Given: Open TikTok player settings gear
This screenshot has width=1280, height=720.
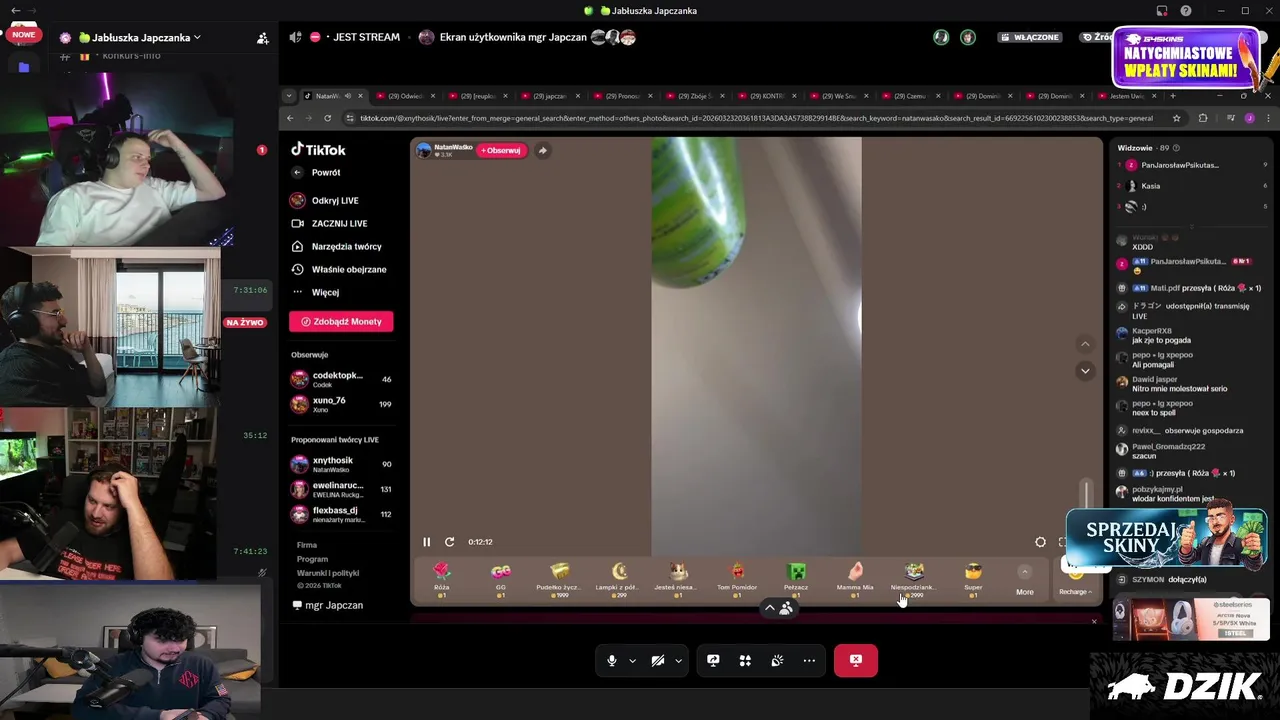Looking at the screenshot, I should pyautogui.click(x=1040, y=542).
